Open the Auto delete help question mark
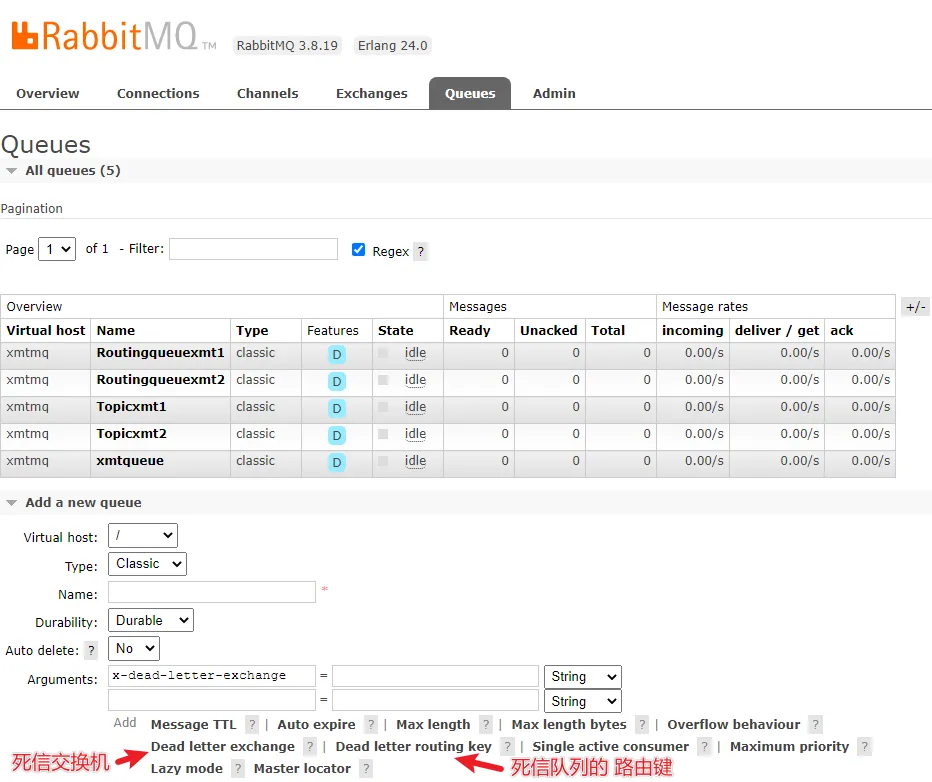The image size is (932, 782). 91,650
